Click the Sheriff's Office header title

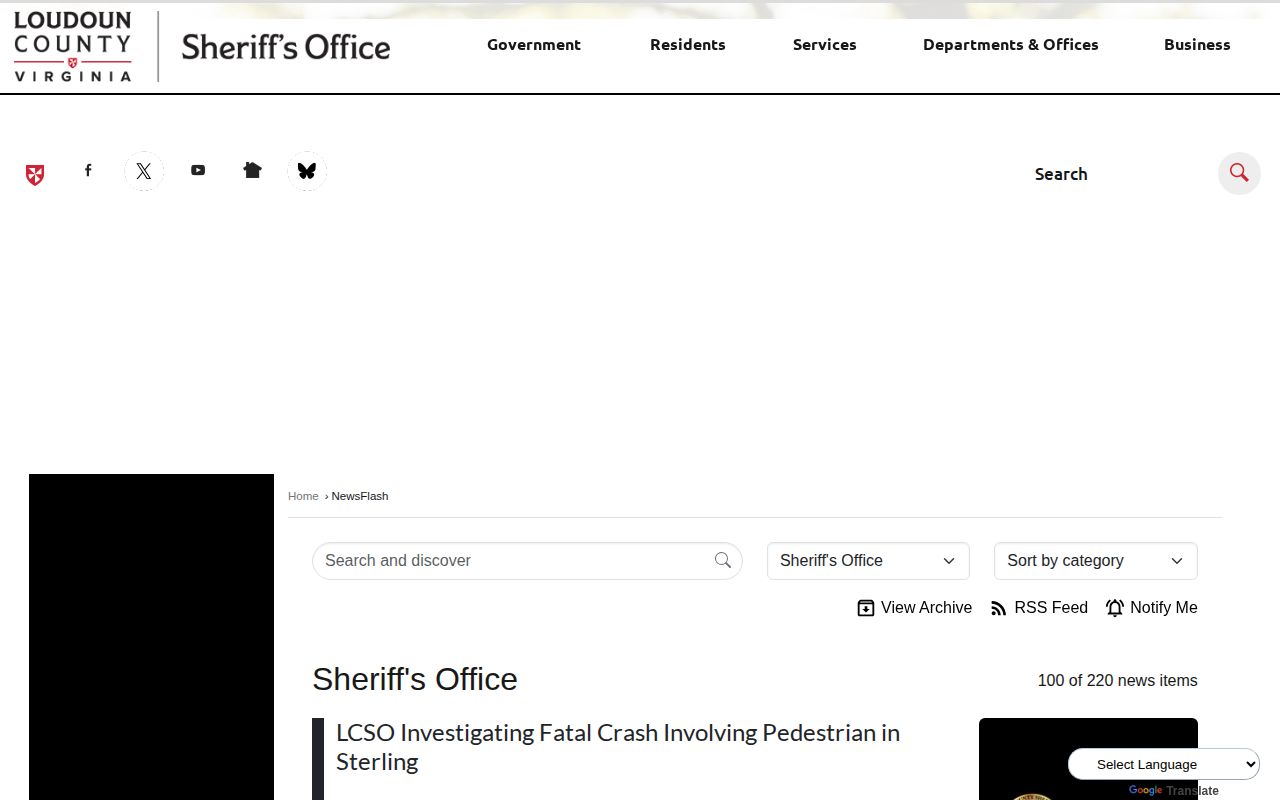point(286,47)
